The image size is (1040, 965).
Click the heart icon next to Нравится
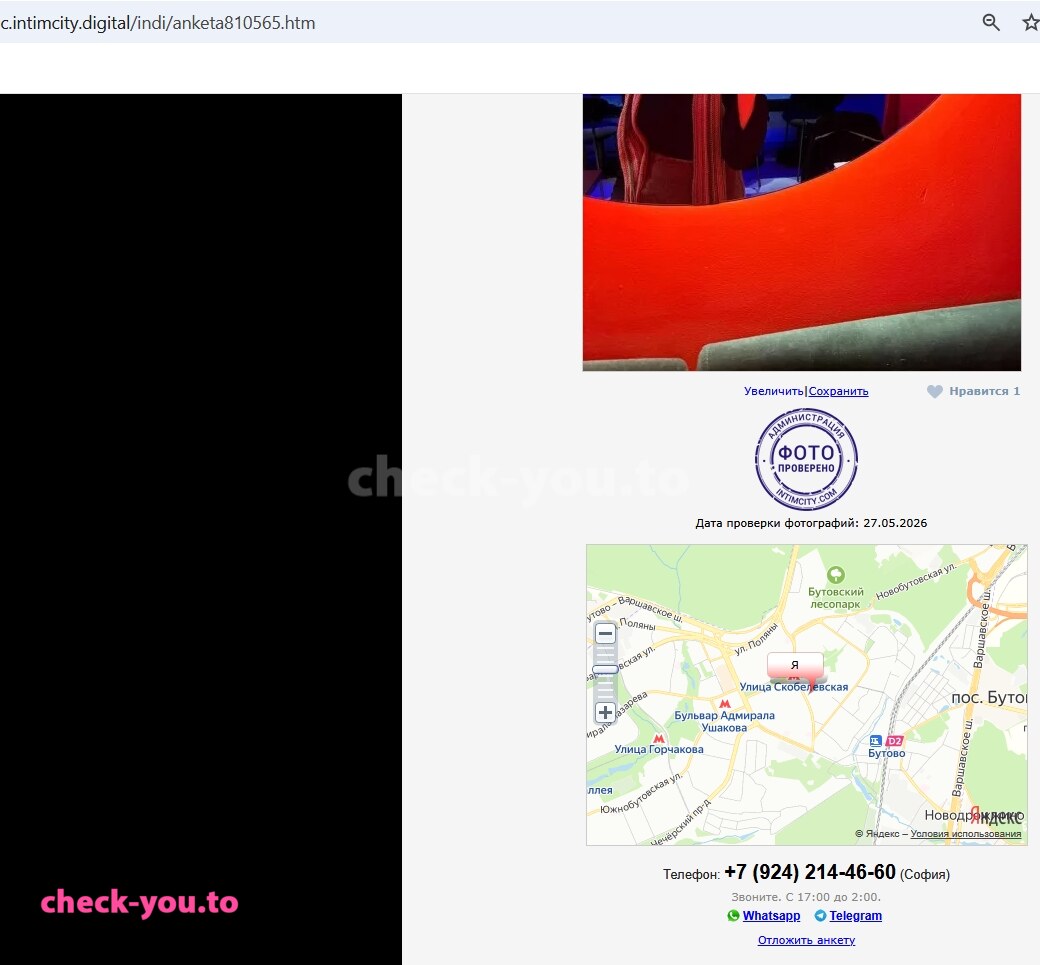(935, 391)
